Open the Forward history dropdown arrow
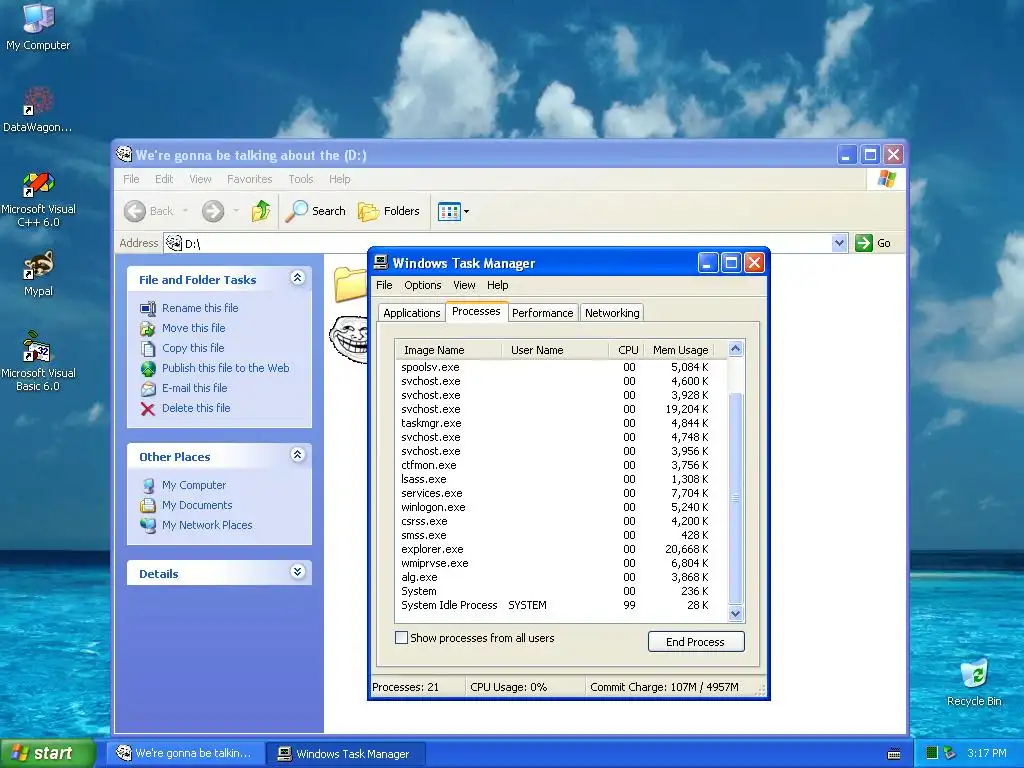The width and height of the screenshot is (1024, 768). 236,211
